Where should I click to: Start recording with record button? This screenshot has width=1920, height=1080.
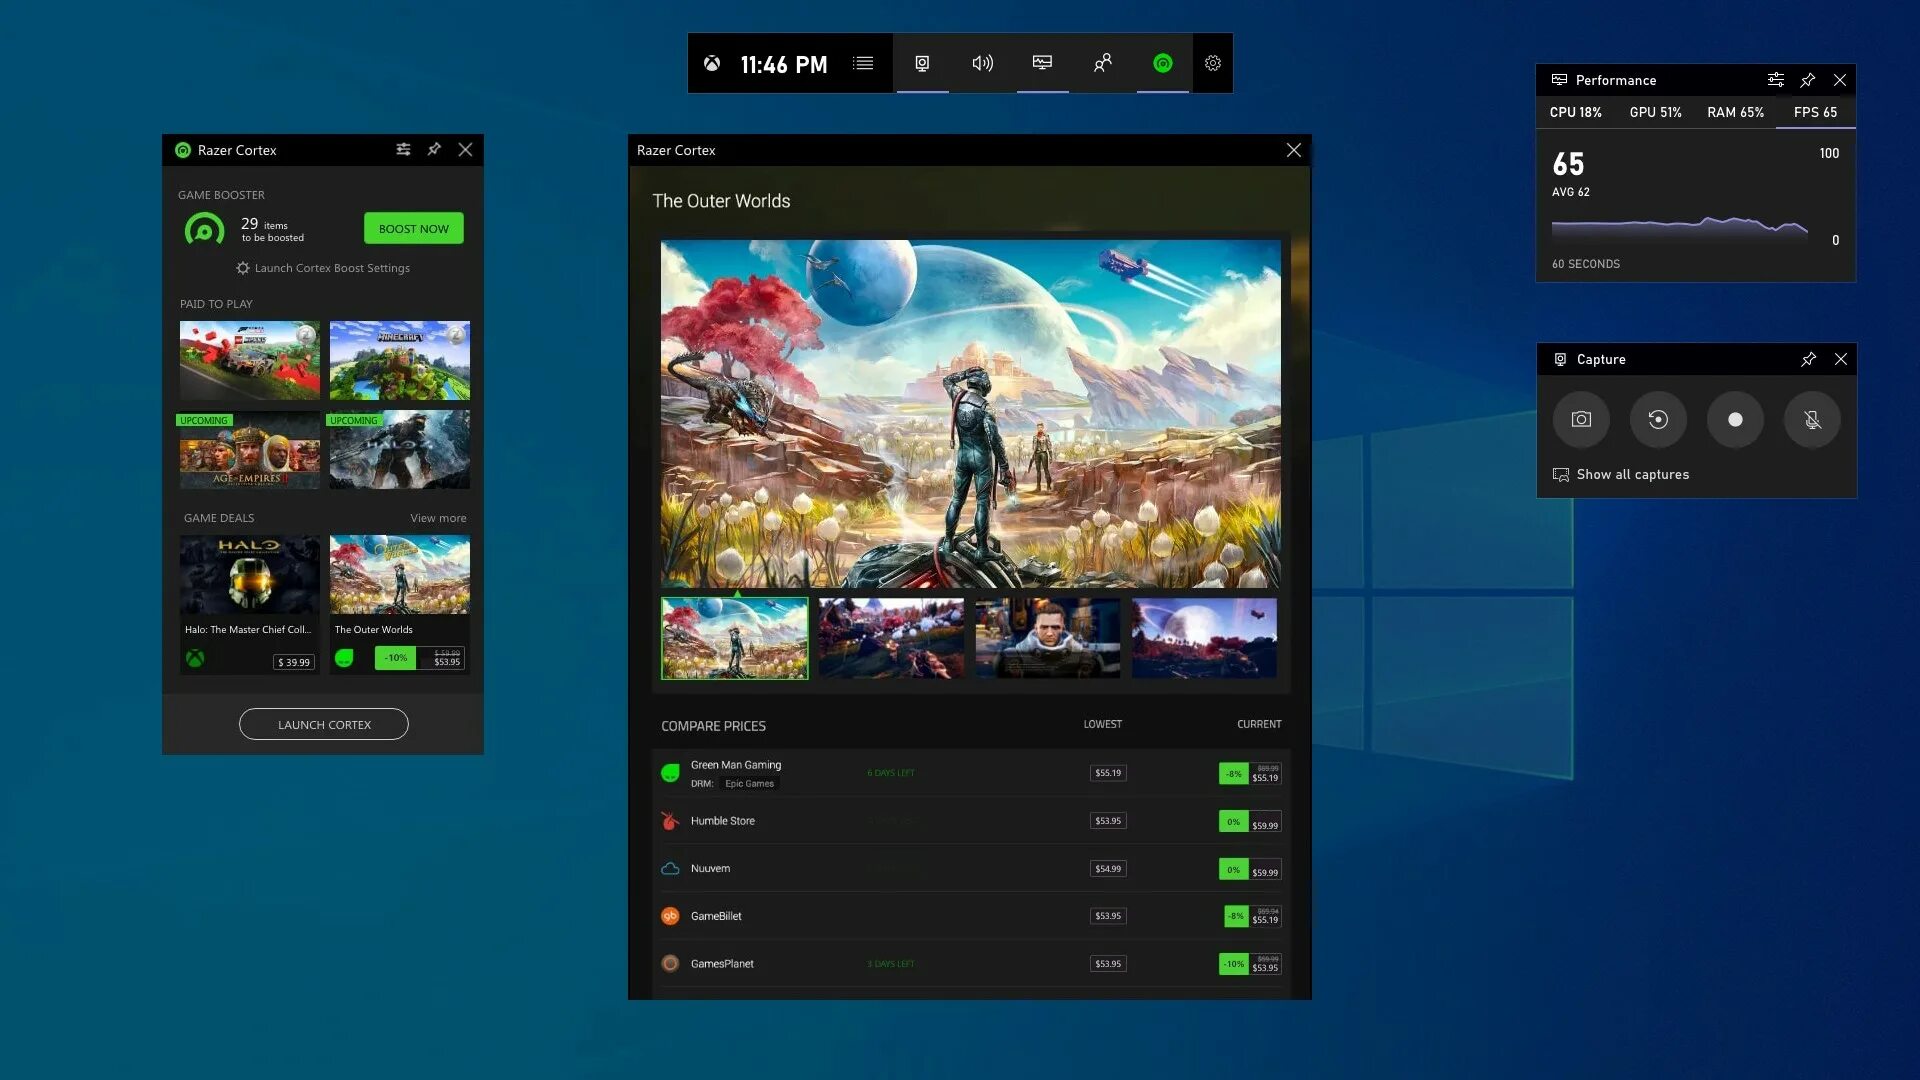(x=1735, y=420)
